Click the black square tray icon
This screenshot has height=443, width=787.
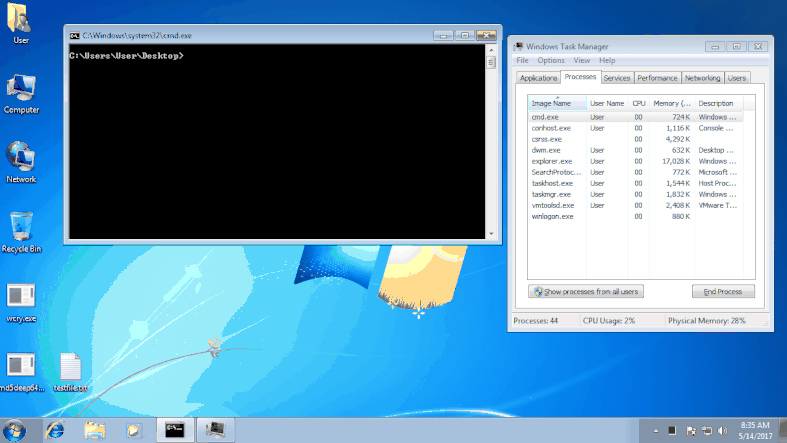672,431
